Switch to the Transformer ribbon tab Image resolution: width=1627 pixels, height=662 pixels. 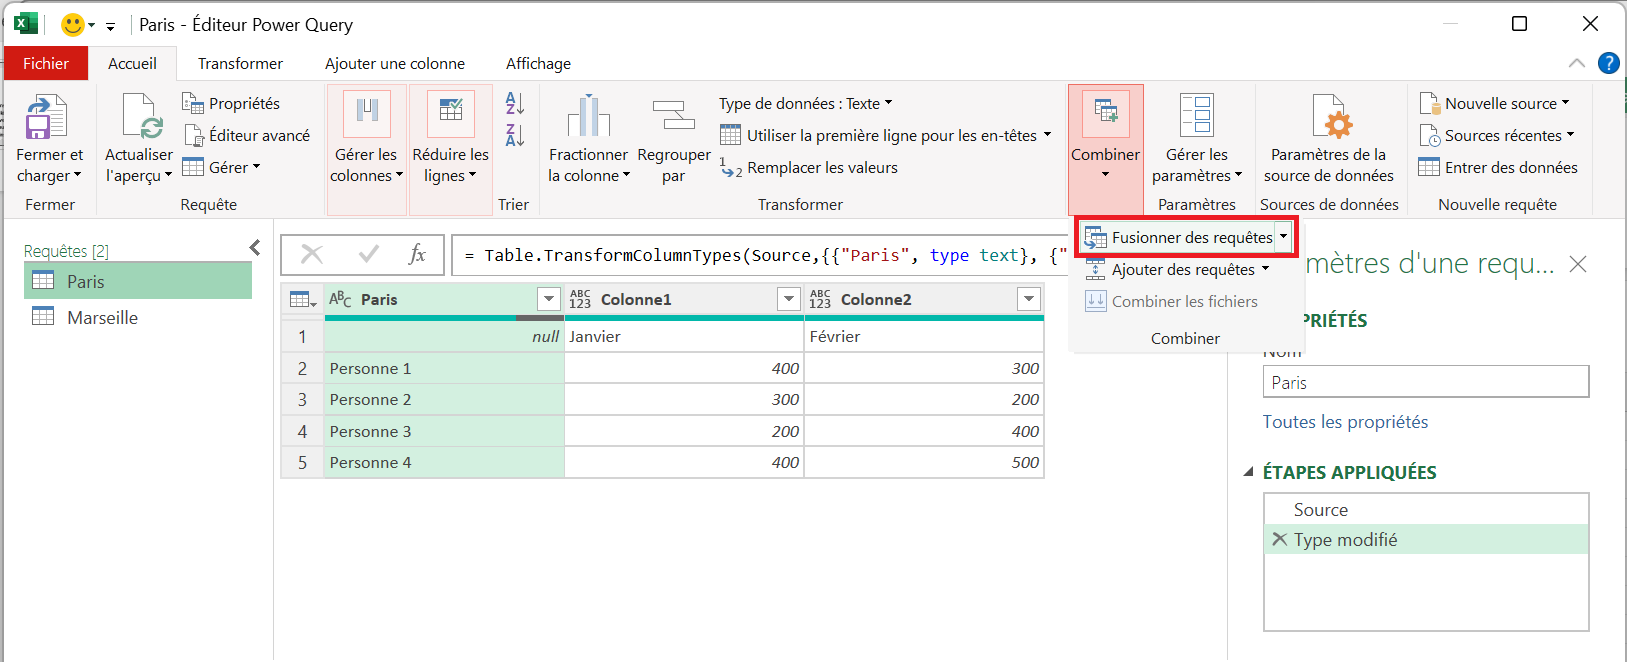pos(240,63)
